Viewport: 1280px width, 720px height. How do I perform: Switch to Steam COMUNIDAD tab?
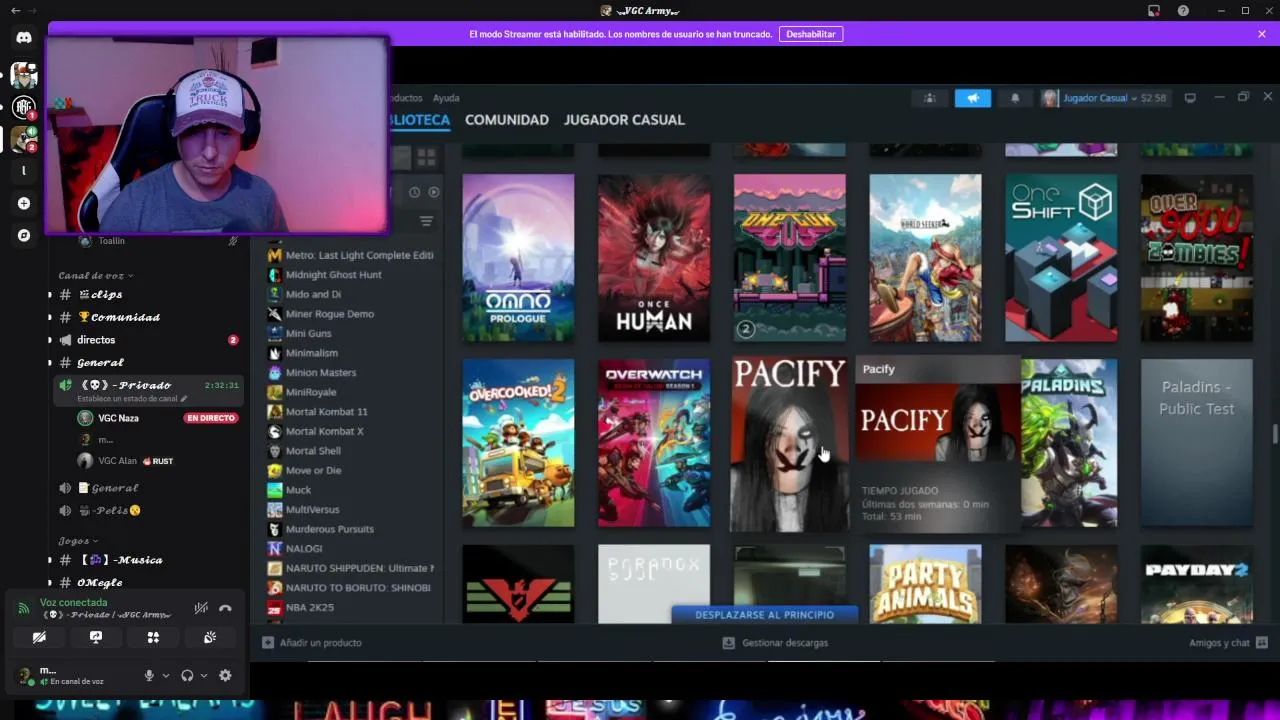point(507,120)
